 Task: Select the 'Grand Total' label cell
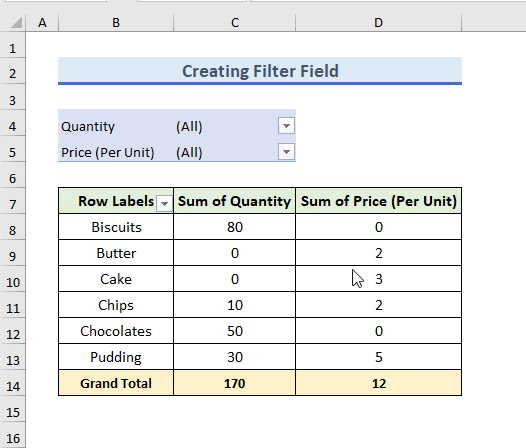[116, 383]
